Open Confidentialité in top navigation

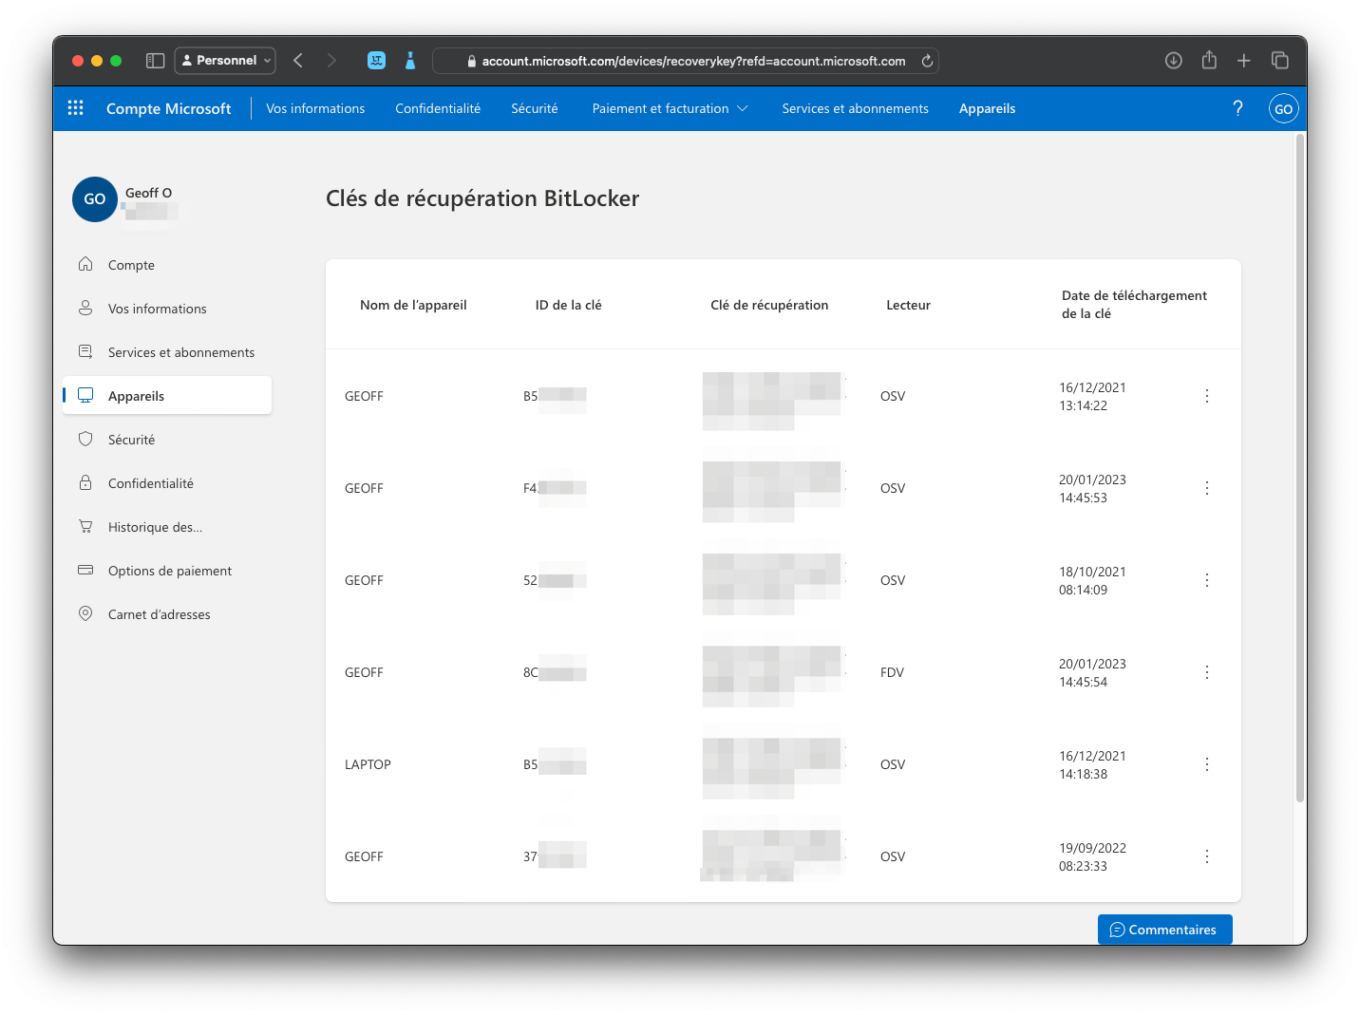click(x=438, y=108)
